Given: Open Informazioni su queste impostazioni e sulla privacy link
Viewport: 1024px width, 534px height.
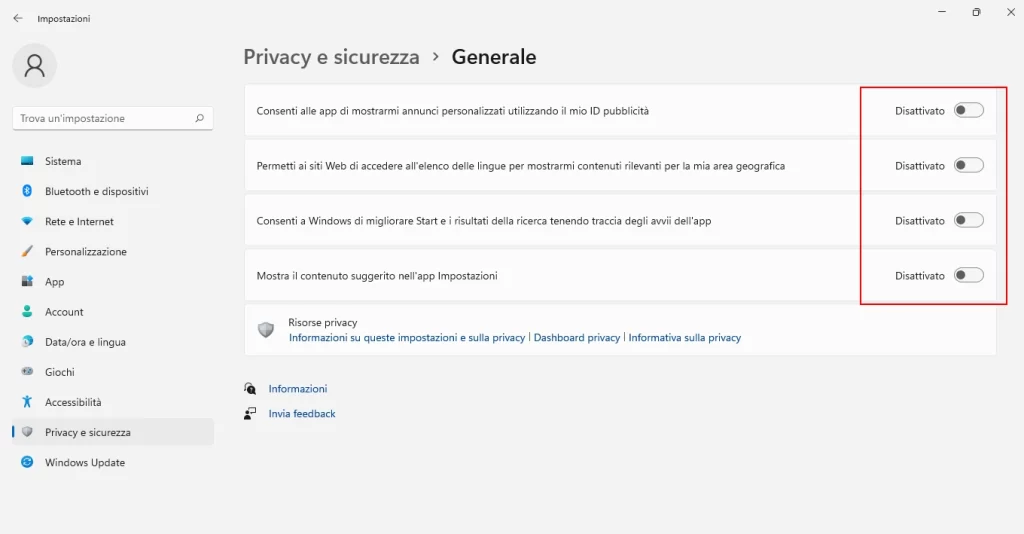Looking at the screenshot, I should (407, 338).
